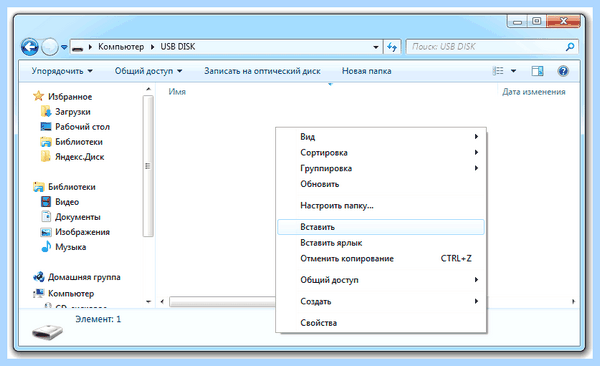Choose Настроить папку... in context menu
600x366 pixels.
[x=381, y=206]
